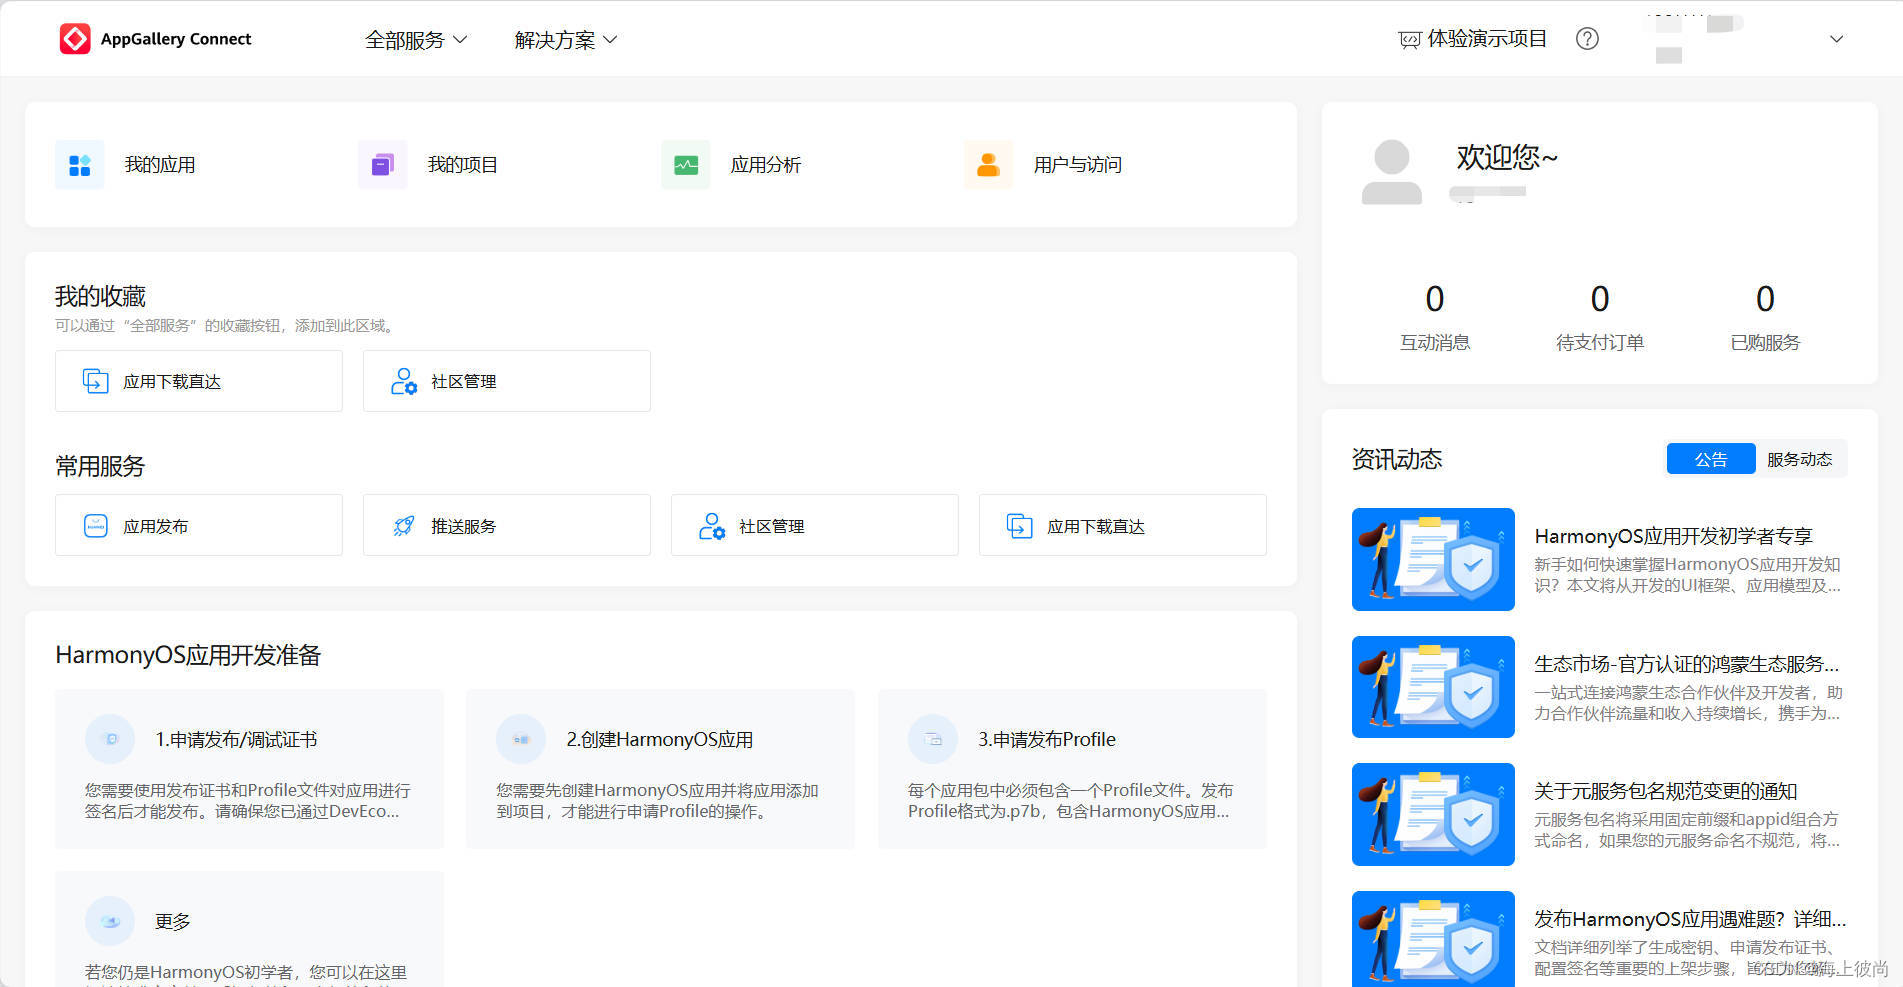Click 应用下载直达 icon under 我的收藏
The width and height of the screenshot is (1903, 987).
95,381
